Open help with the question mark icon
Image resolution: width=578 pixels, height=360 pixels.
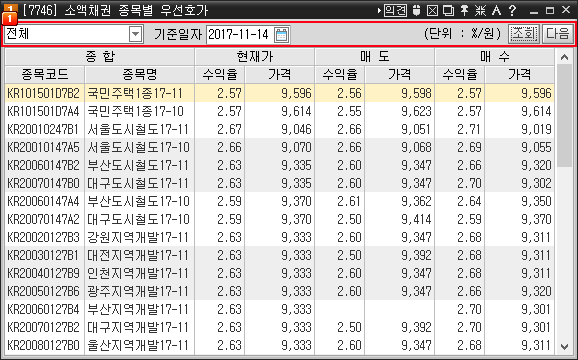pos(512,10)
